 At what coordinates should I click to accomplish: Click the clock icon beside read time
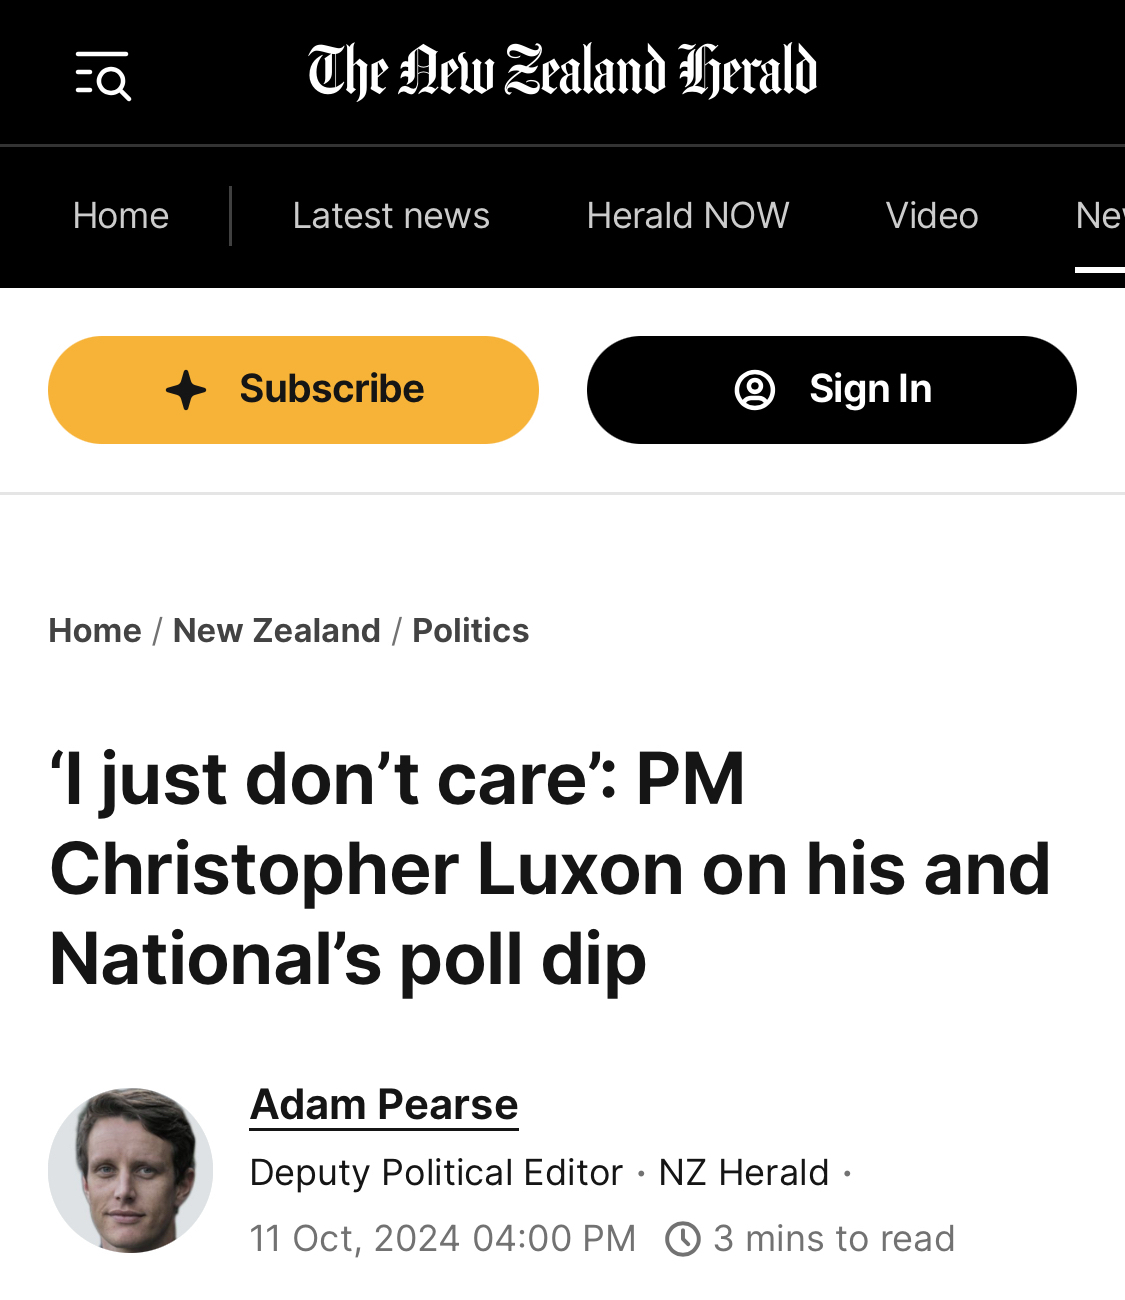pyautogui.click(x=683, y=1239)
